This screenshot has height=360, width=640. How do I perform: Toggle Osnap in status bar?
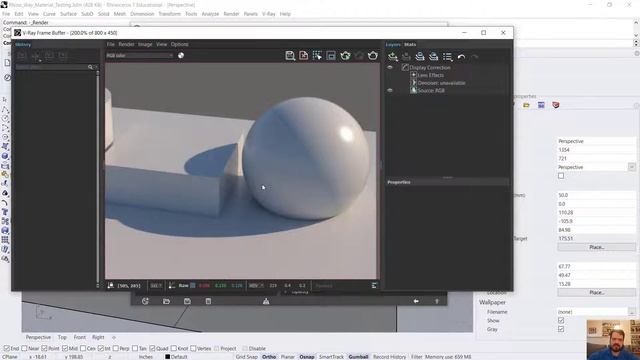coord(307,357)
